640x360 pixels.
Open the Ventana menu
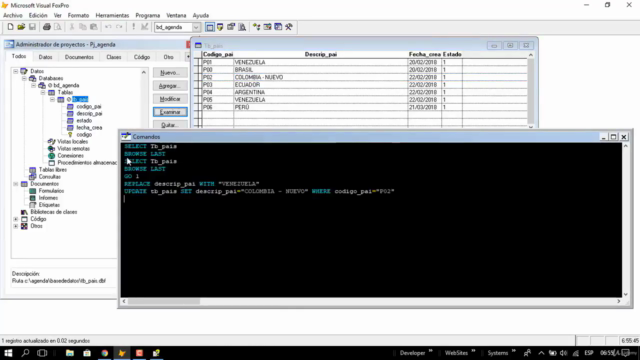tap(176, 16)
